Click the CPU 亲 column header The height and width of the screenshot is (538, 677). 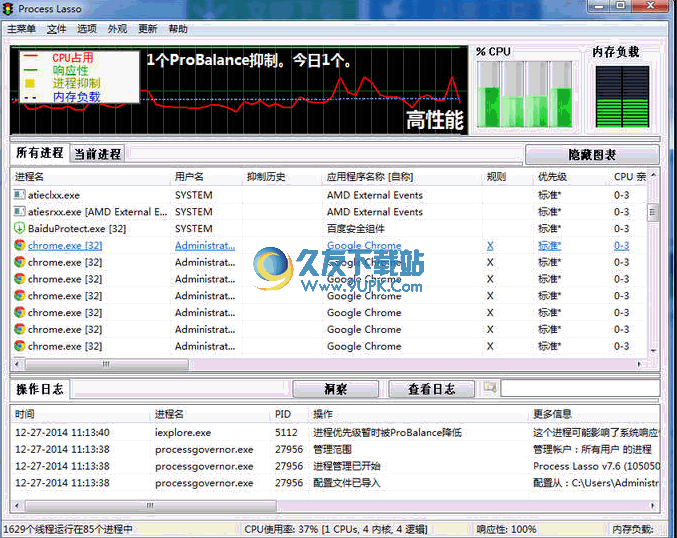pos(630,177)
